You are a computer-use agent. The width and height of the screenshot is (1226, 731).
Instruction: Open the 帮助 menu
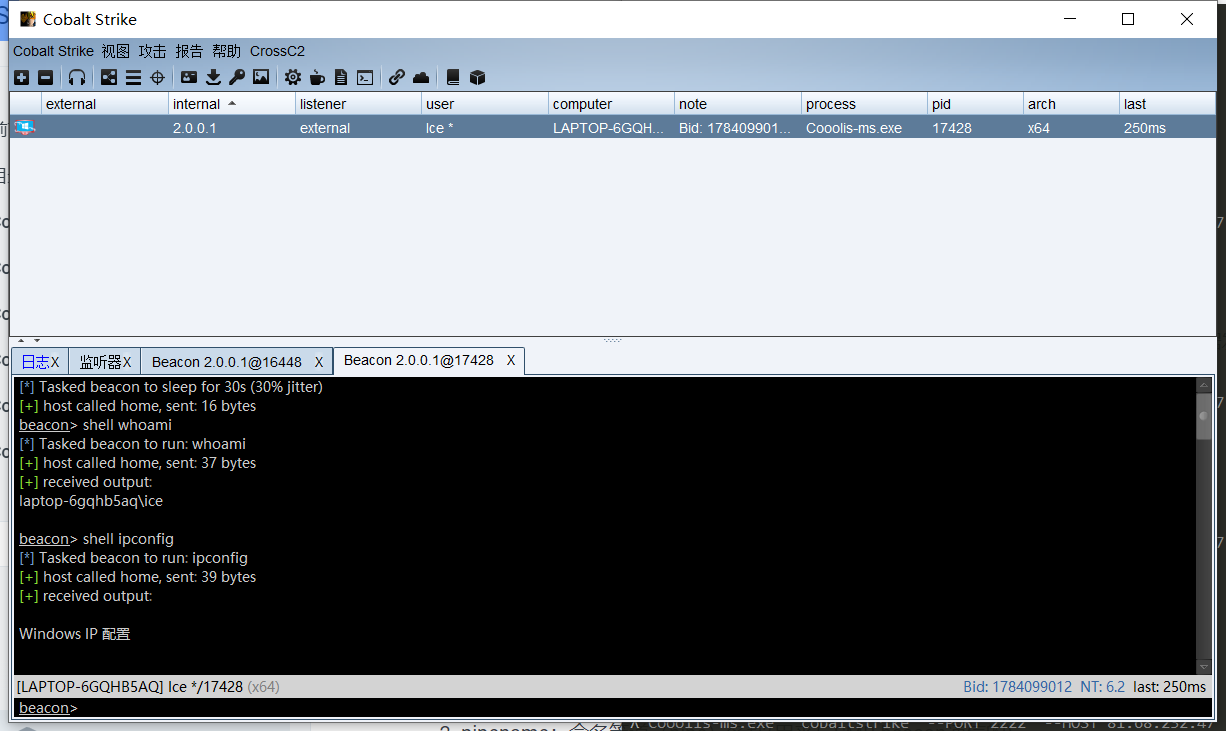[x=226, y=51]
